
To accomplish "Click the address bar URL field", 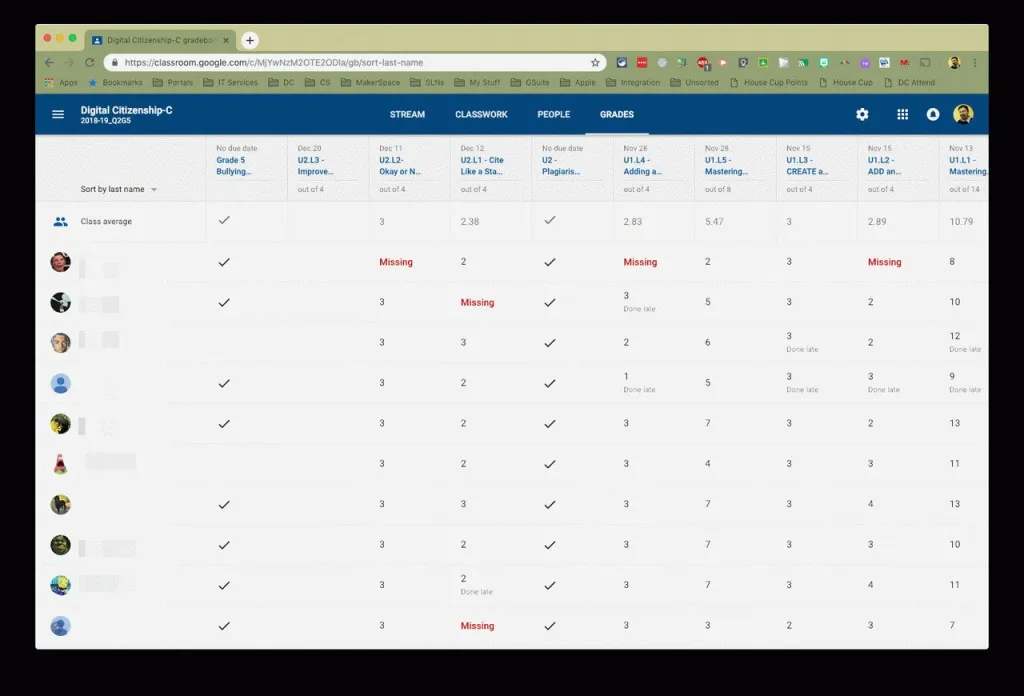I will click(x=350, y=62).
